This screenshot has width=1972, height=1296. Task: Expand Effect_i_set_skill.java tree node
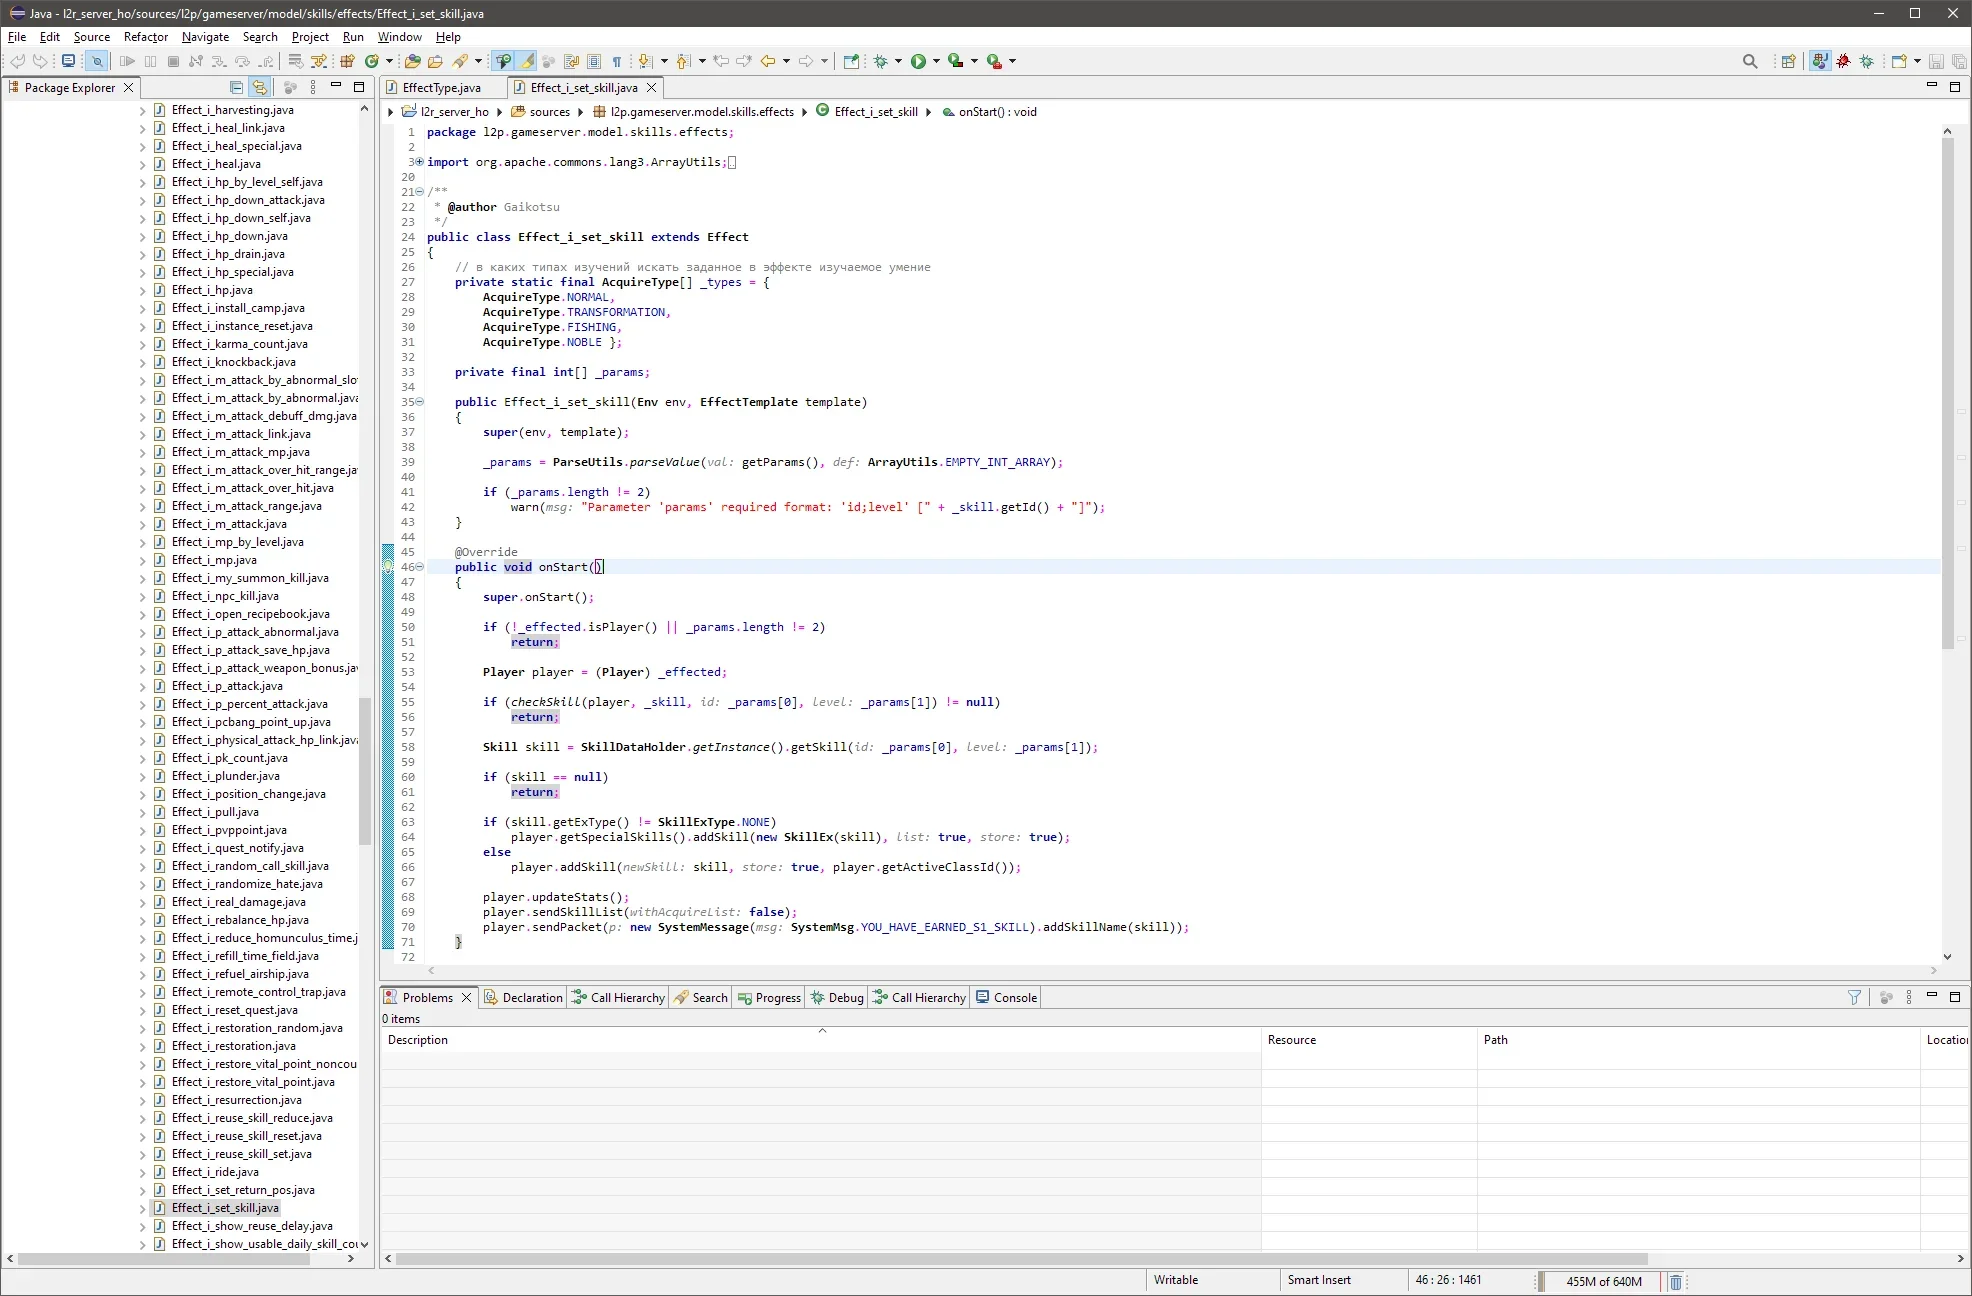coord(142,1209)
